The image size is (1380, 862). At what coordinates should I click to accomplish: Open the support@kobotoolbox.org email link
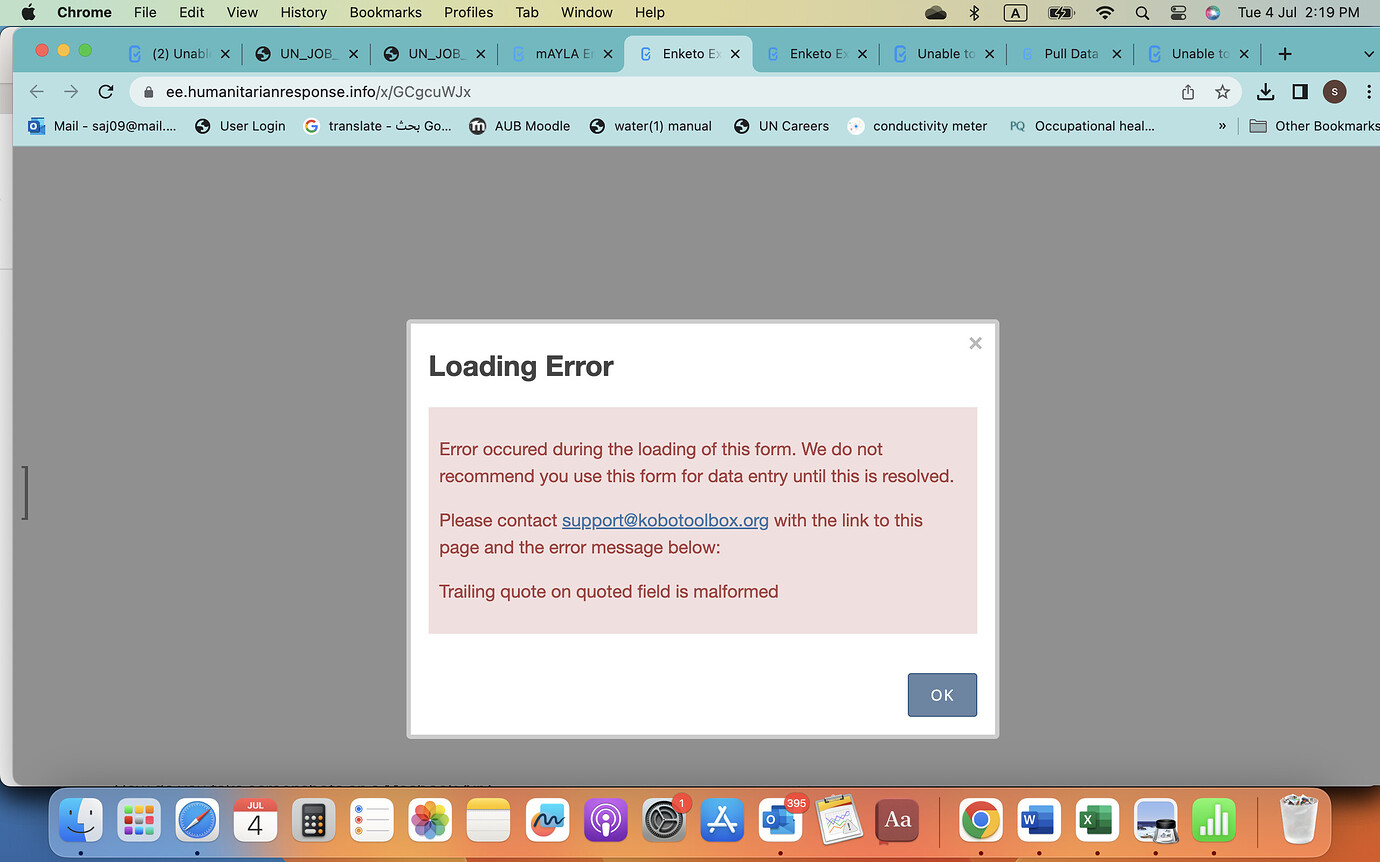point(665,520)
